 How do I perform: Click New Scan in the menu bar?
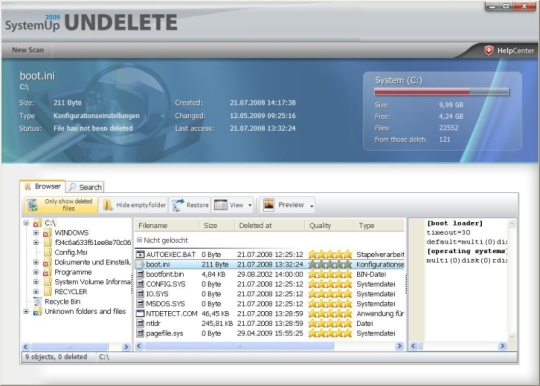tap(28, 50)
